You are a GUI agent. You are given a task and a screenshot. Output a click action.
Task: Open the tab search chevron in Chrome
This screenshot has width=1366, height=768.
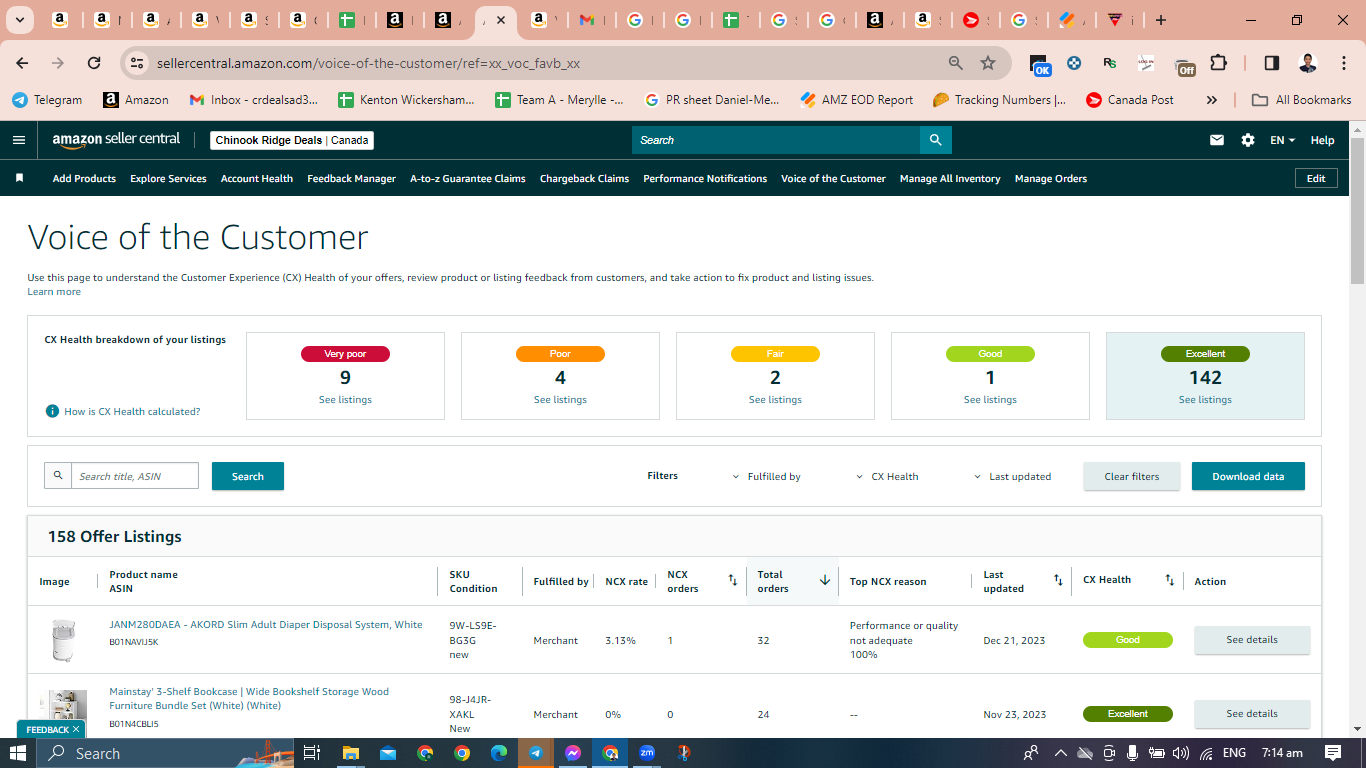20,20
